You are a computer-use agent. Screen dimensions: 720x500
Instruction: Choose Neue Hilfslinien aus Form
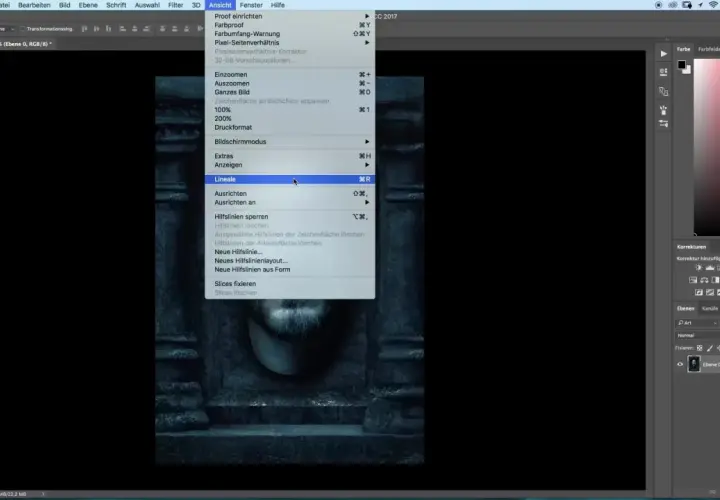pos(290,270)
